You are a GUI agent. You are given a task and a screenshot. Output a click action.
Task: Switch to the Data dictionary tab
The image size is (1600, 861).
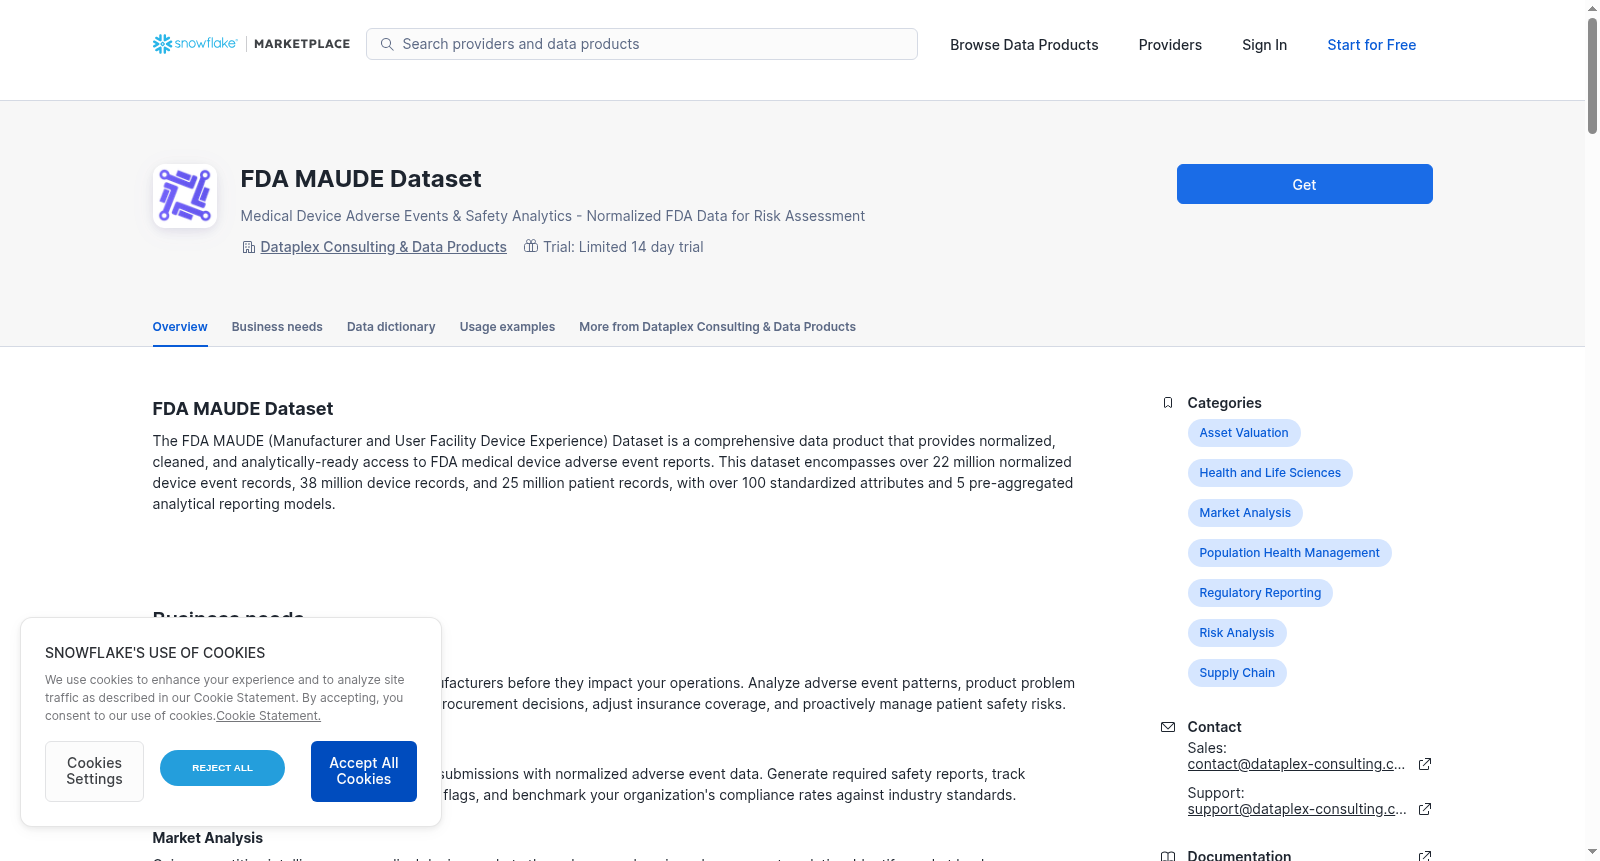(x=391, y=327)
